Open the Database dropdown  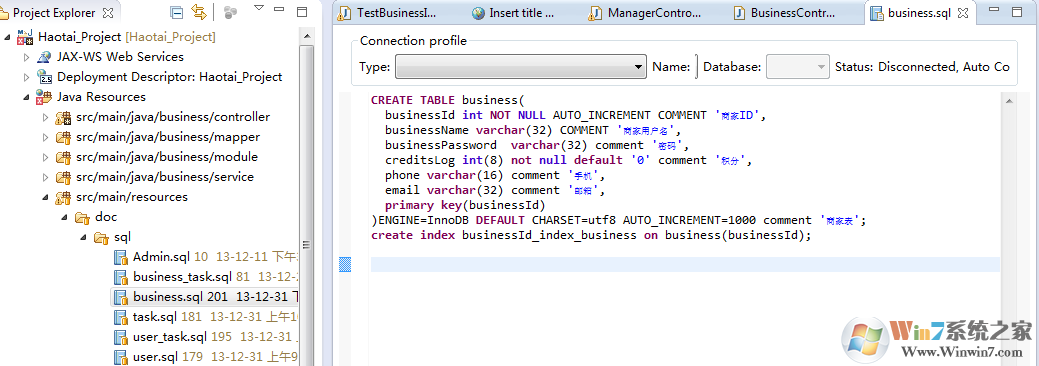(798, 67)
